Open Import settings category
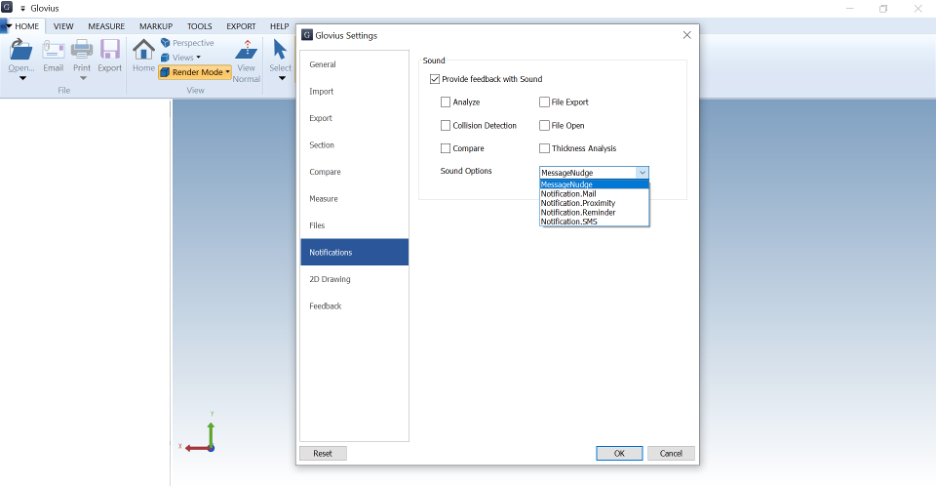936x486 pixels. 355,91
